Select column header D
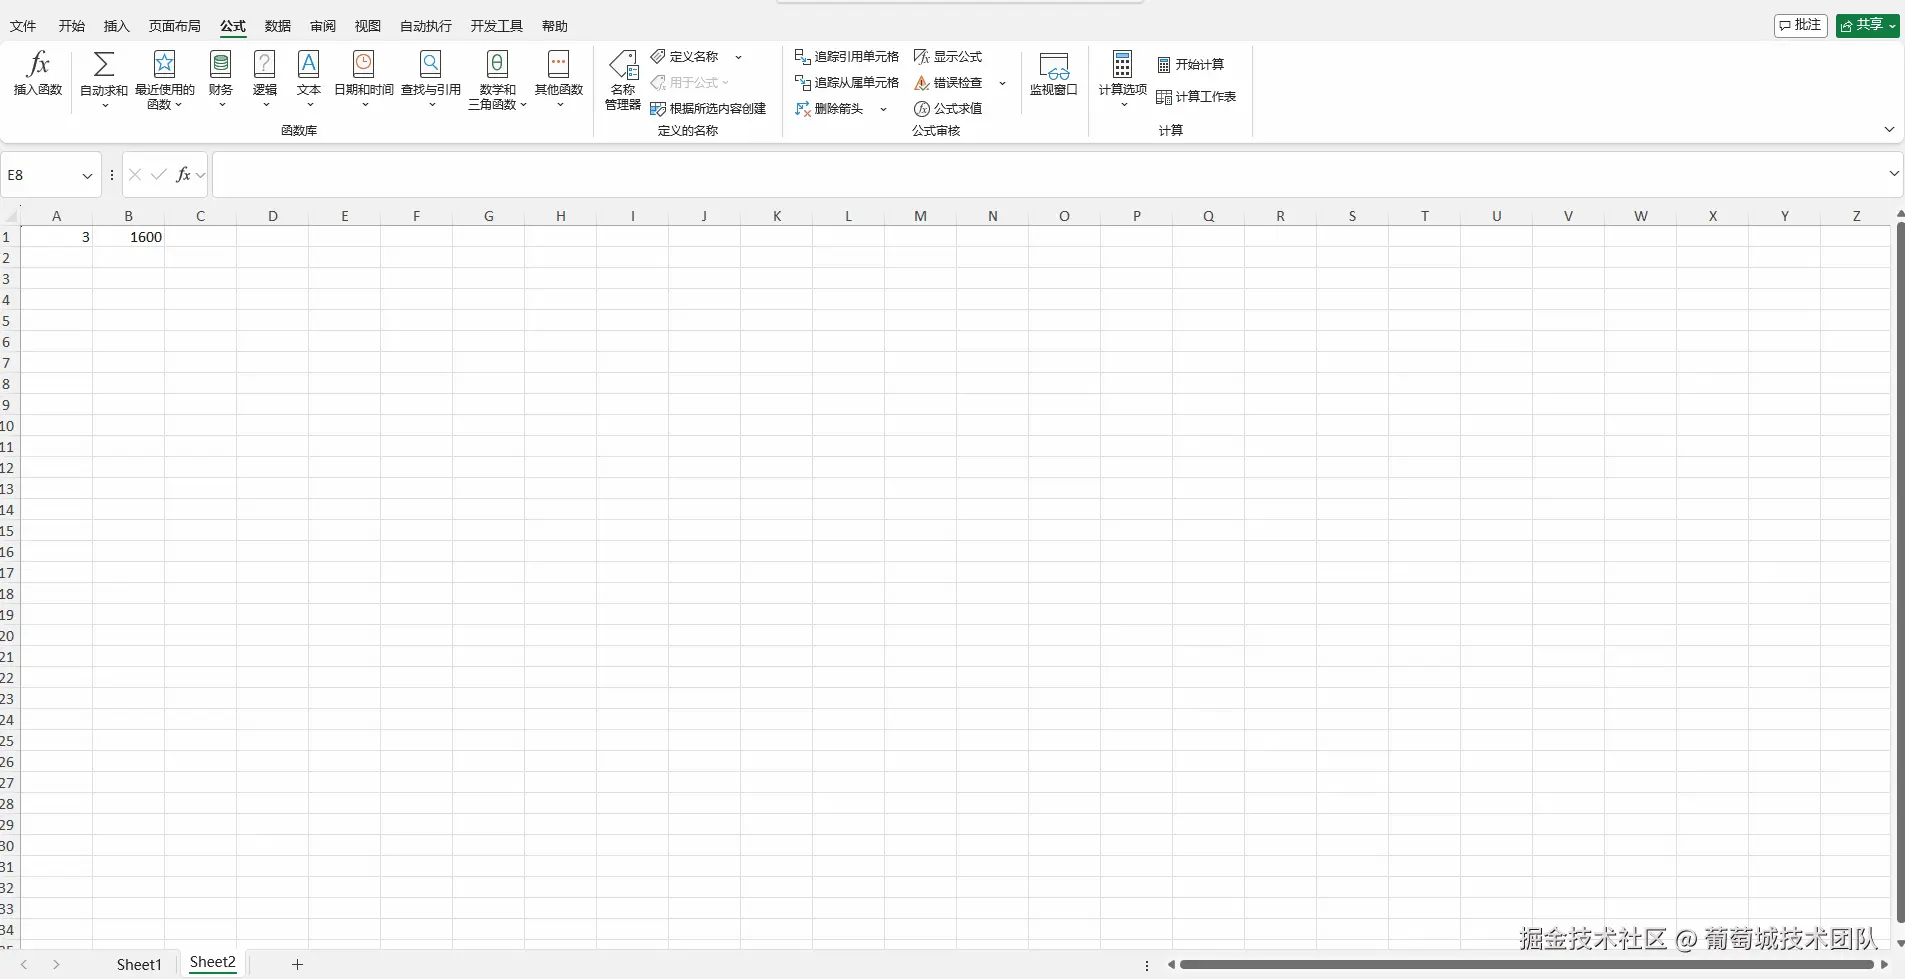The height and width of the screenshot is (979, 1905). pos(272,216)
